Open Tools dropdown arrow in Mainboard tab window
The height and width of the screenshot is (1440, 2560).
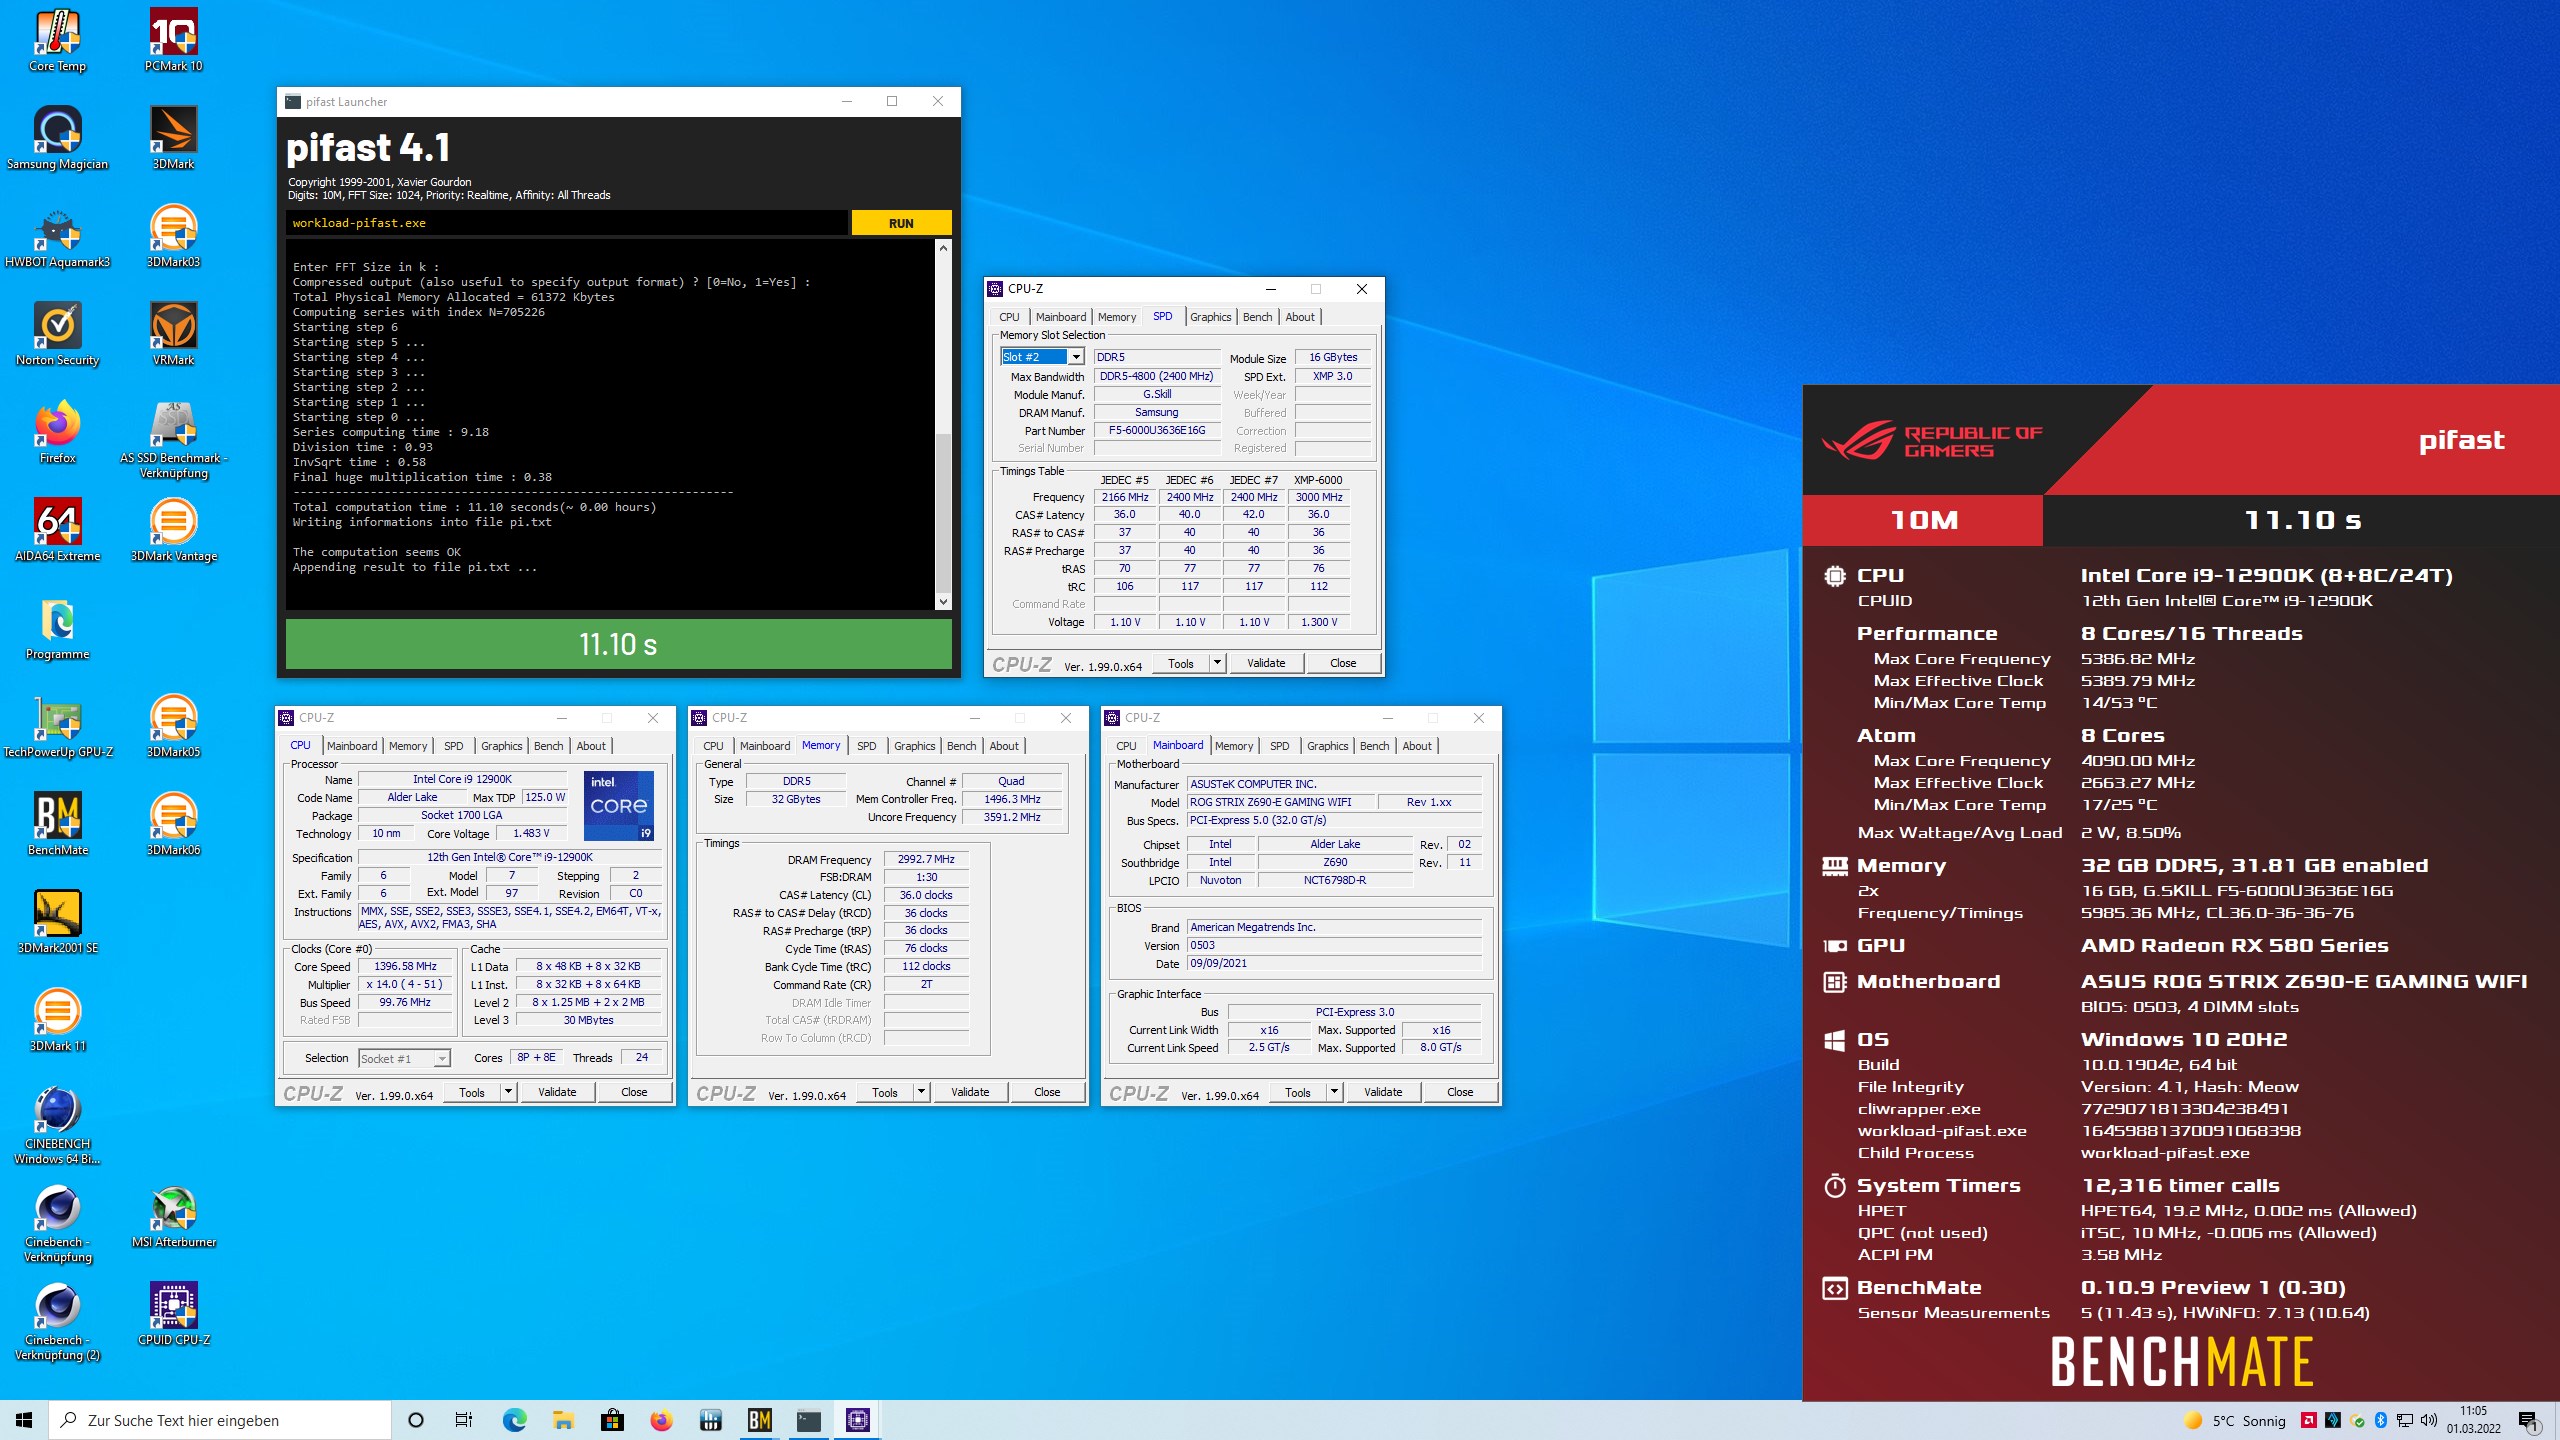tap(1334, 1092)
